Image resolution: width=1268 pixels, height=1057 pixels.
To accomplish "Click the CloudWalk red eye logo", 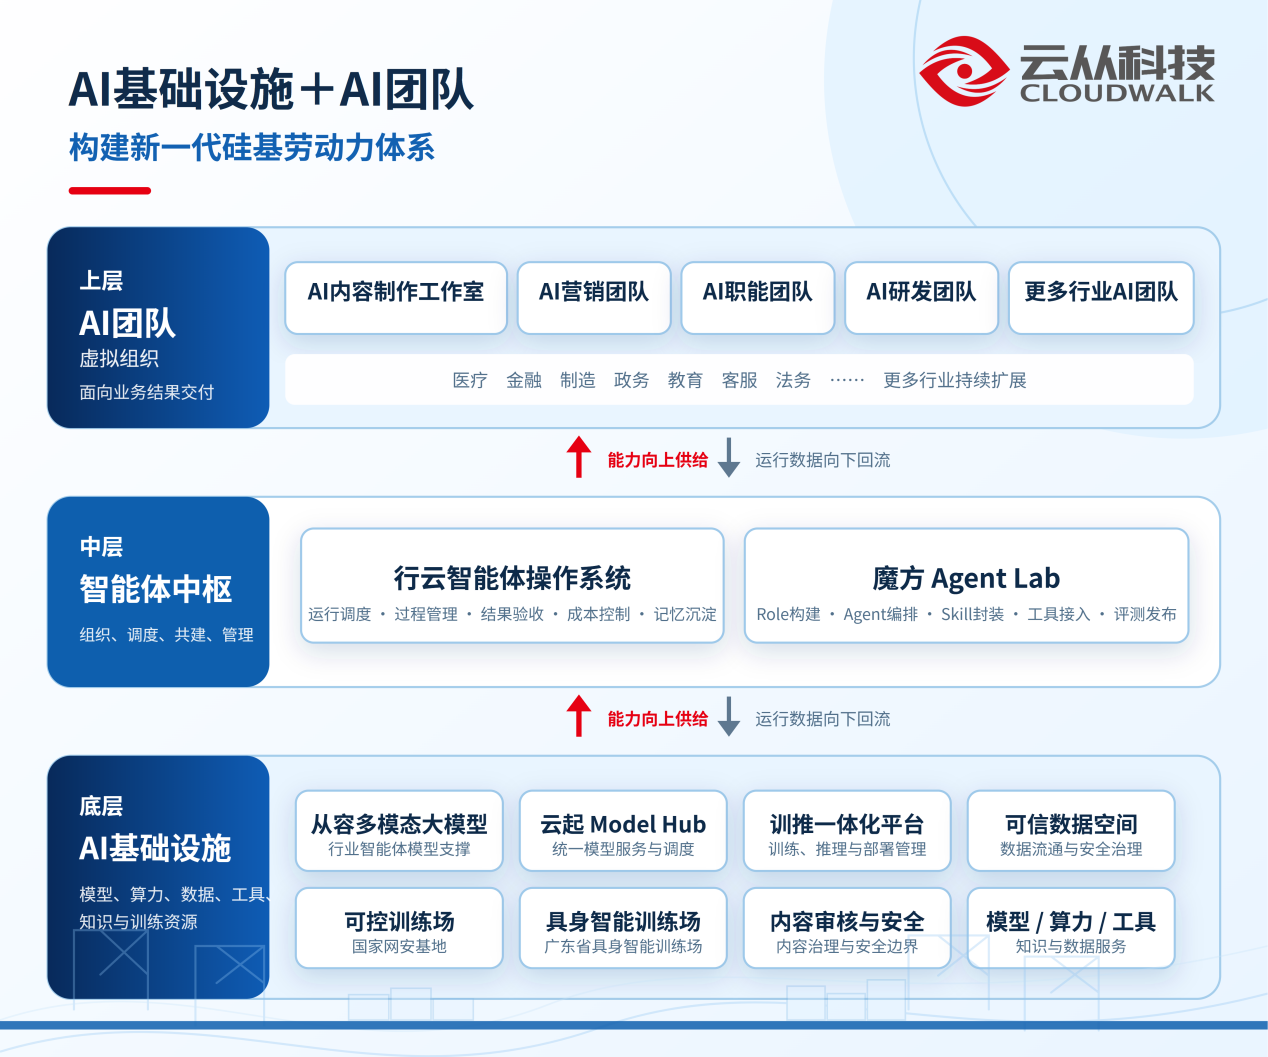I will click(x=964, y=71).
